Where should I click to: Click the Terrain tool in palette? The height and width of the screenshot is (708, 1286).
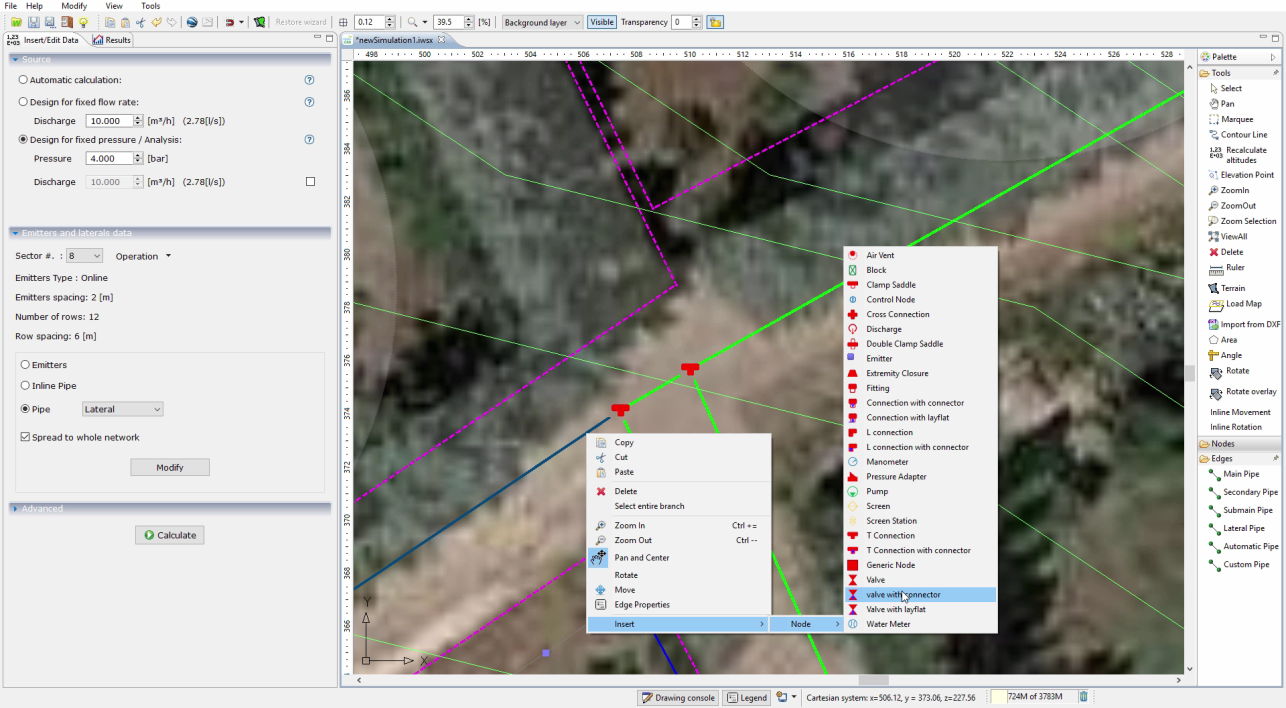pyautogui.click(x=1232, y=288)
